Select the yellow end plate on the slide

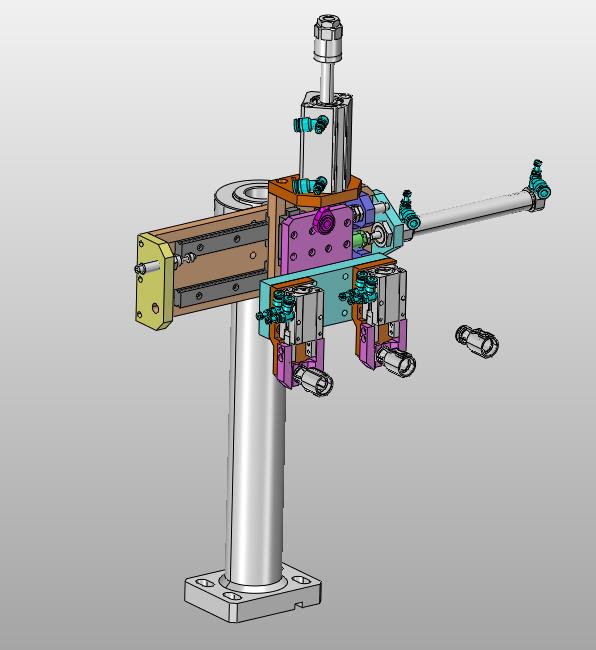point(153,281)
